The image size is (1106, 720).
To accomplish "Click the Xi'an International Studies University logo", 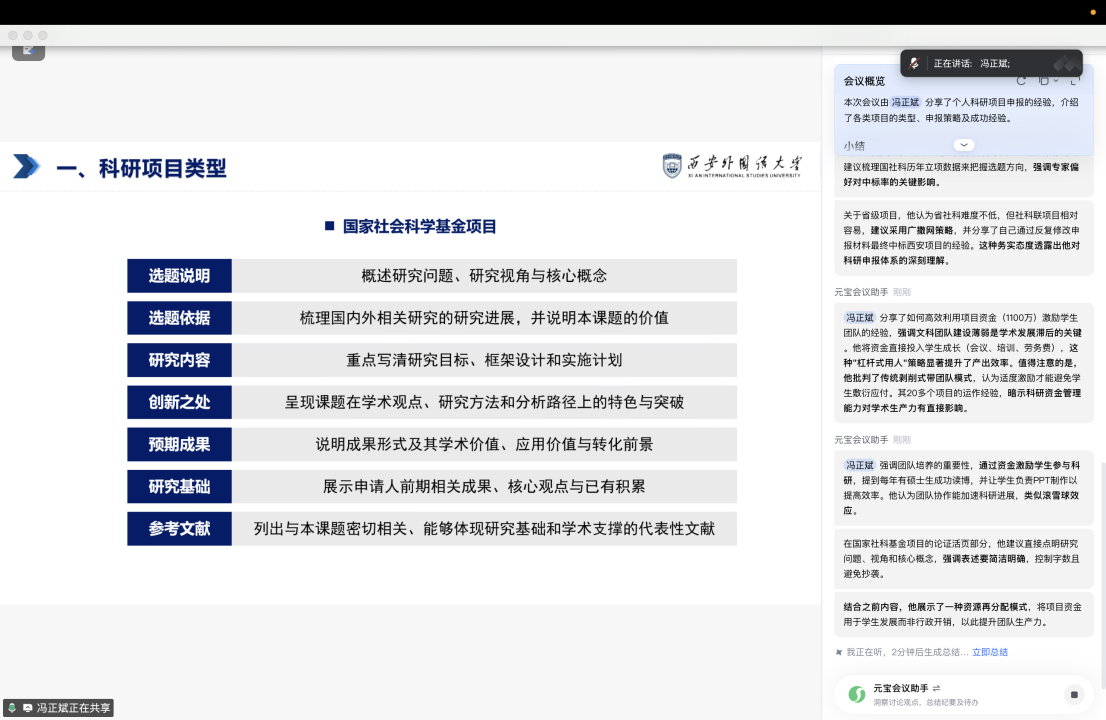I will [x=732, y=166].
